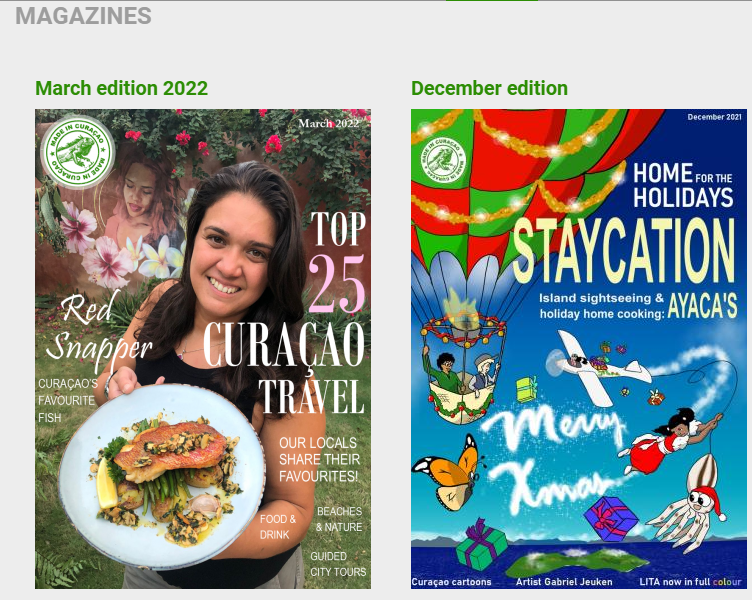Click the December 2021 magazine cover
Screen dimensions: 752x600
click(x=579, y=349)
